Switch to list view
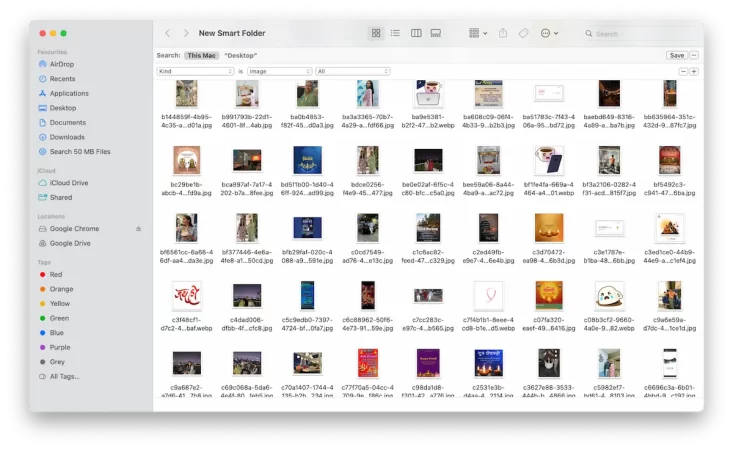The height and width of the screenshot is (450, 733). click(395, 33)
